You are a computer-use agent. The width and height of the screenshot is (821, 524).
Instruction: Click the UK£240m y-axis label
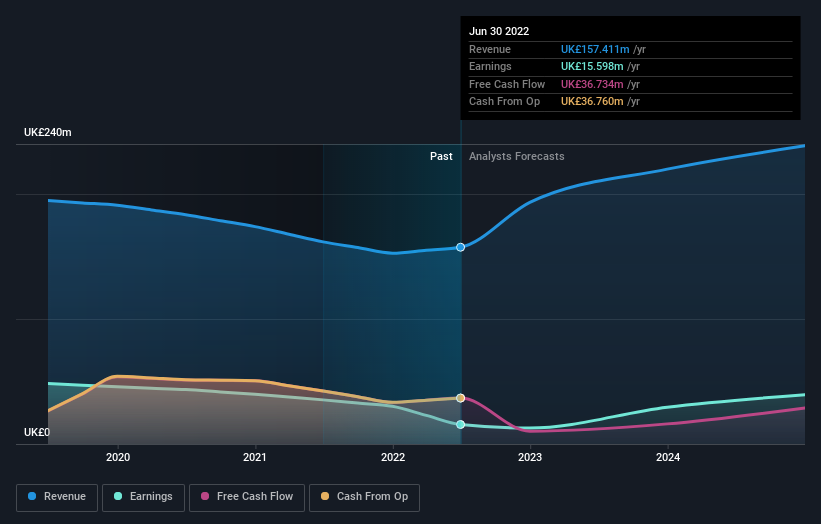pyautogui.click(x=48, y=132)
